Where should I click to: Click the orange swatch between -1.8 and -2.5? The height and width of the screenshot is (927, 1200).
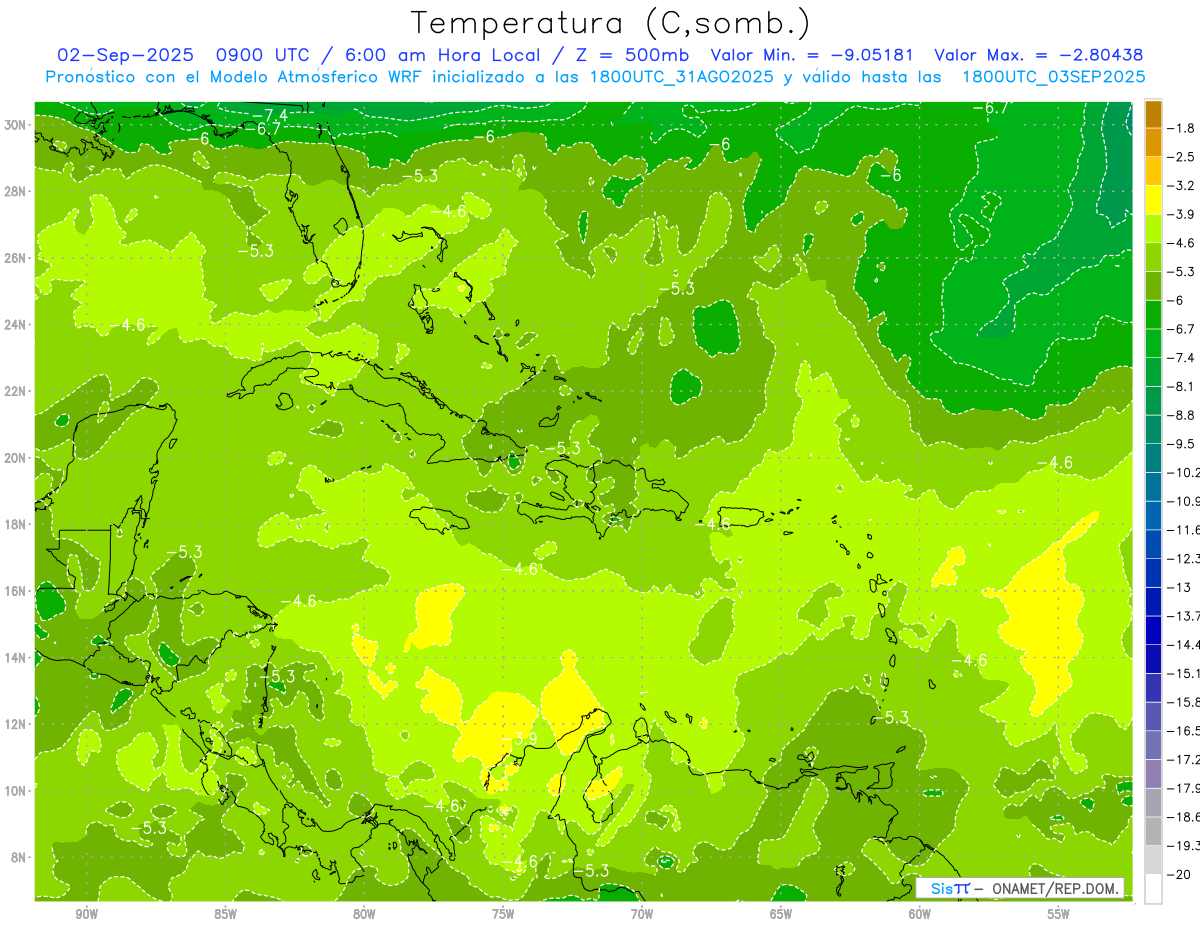[x=1153, y=143]
